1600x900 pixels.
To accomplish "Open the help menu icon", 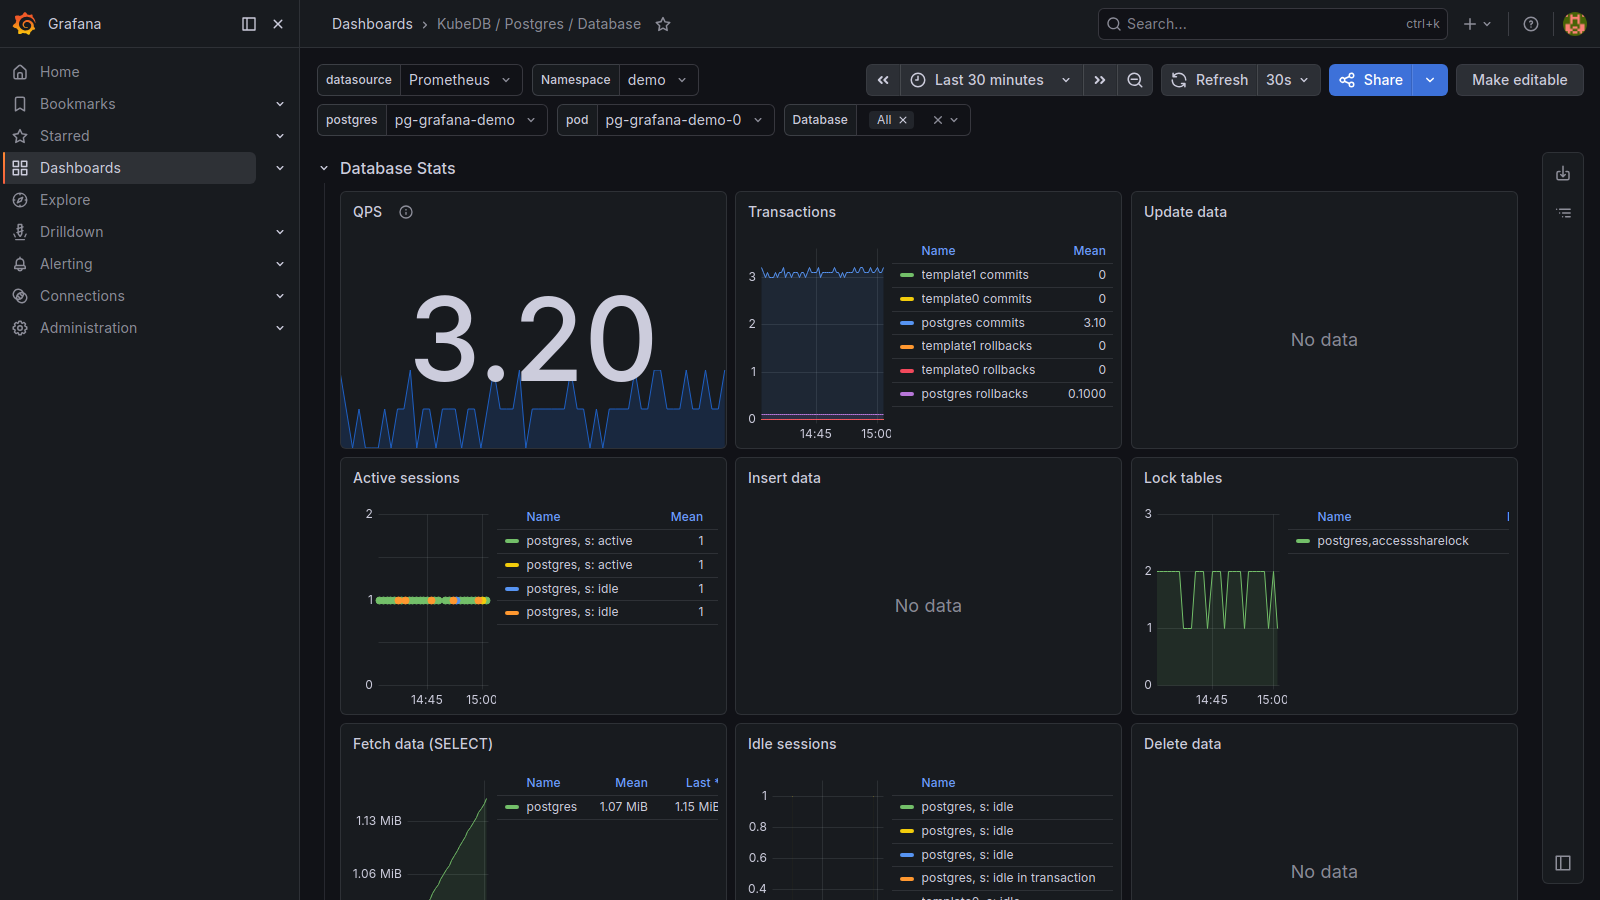I will 1531,24.
